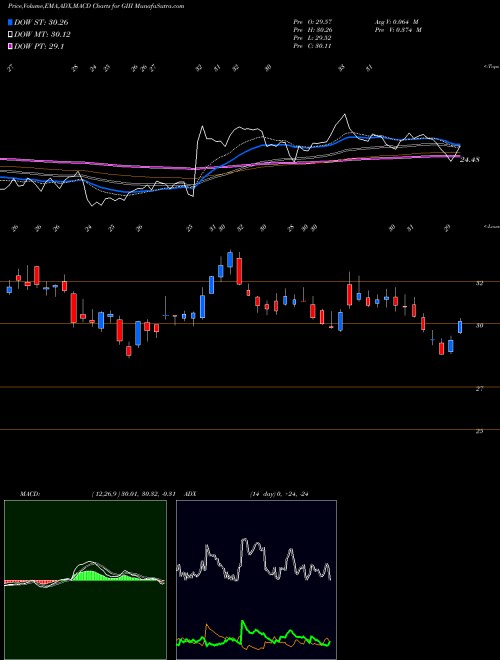The height and width of the screenshot is (660, 500).
Task: Click the 32 price axis label
Action: (x=479, y=284)
